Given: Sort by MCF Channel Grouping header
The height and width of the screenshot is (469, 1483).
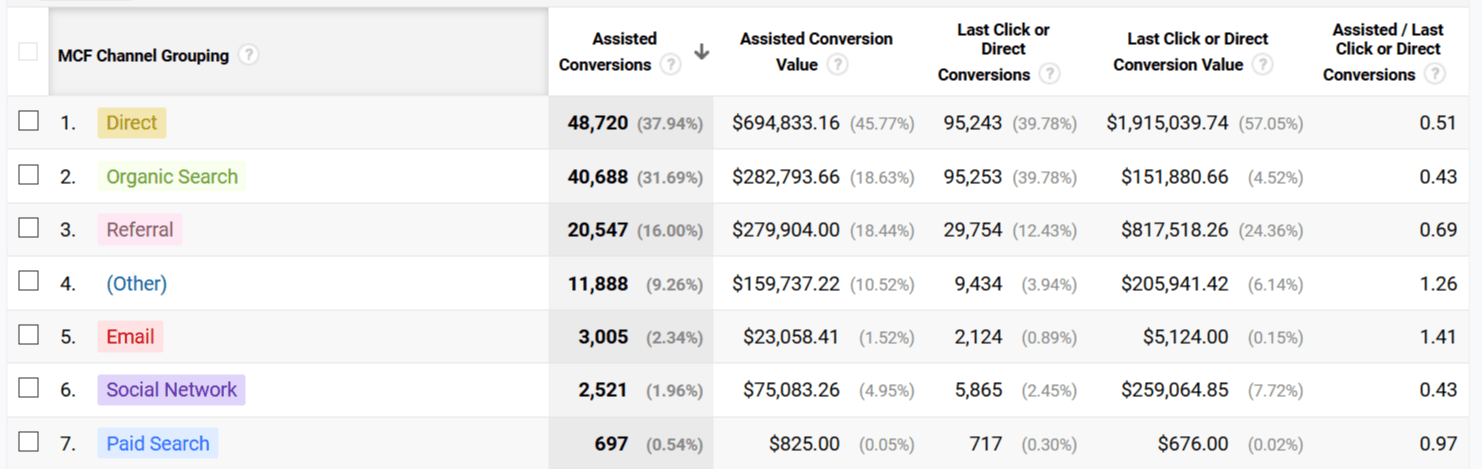Looking at the screenshot, I should click(x=143, y=56).
